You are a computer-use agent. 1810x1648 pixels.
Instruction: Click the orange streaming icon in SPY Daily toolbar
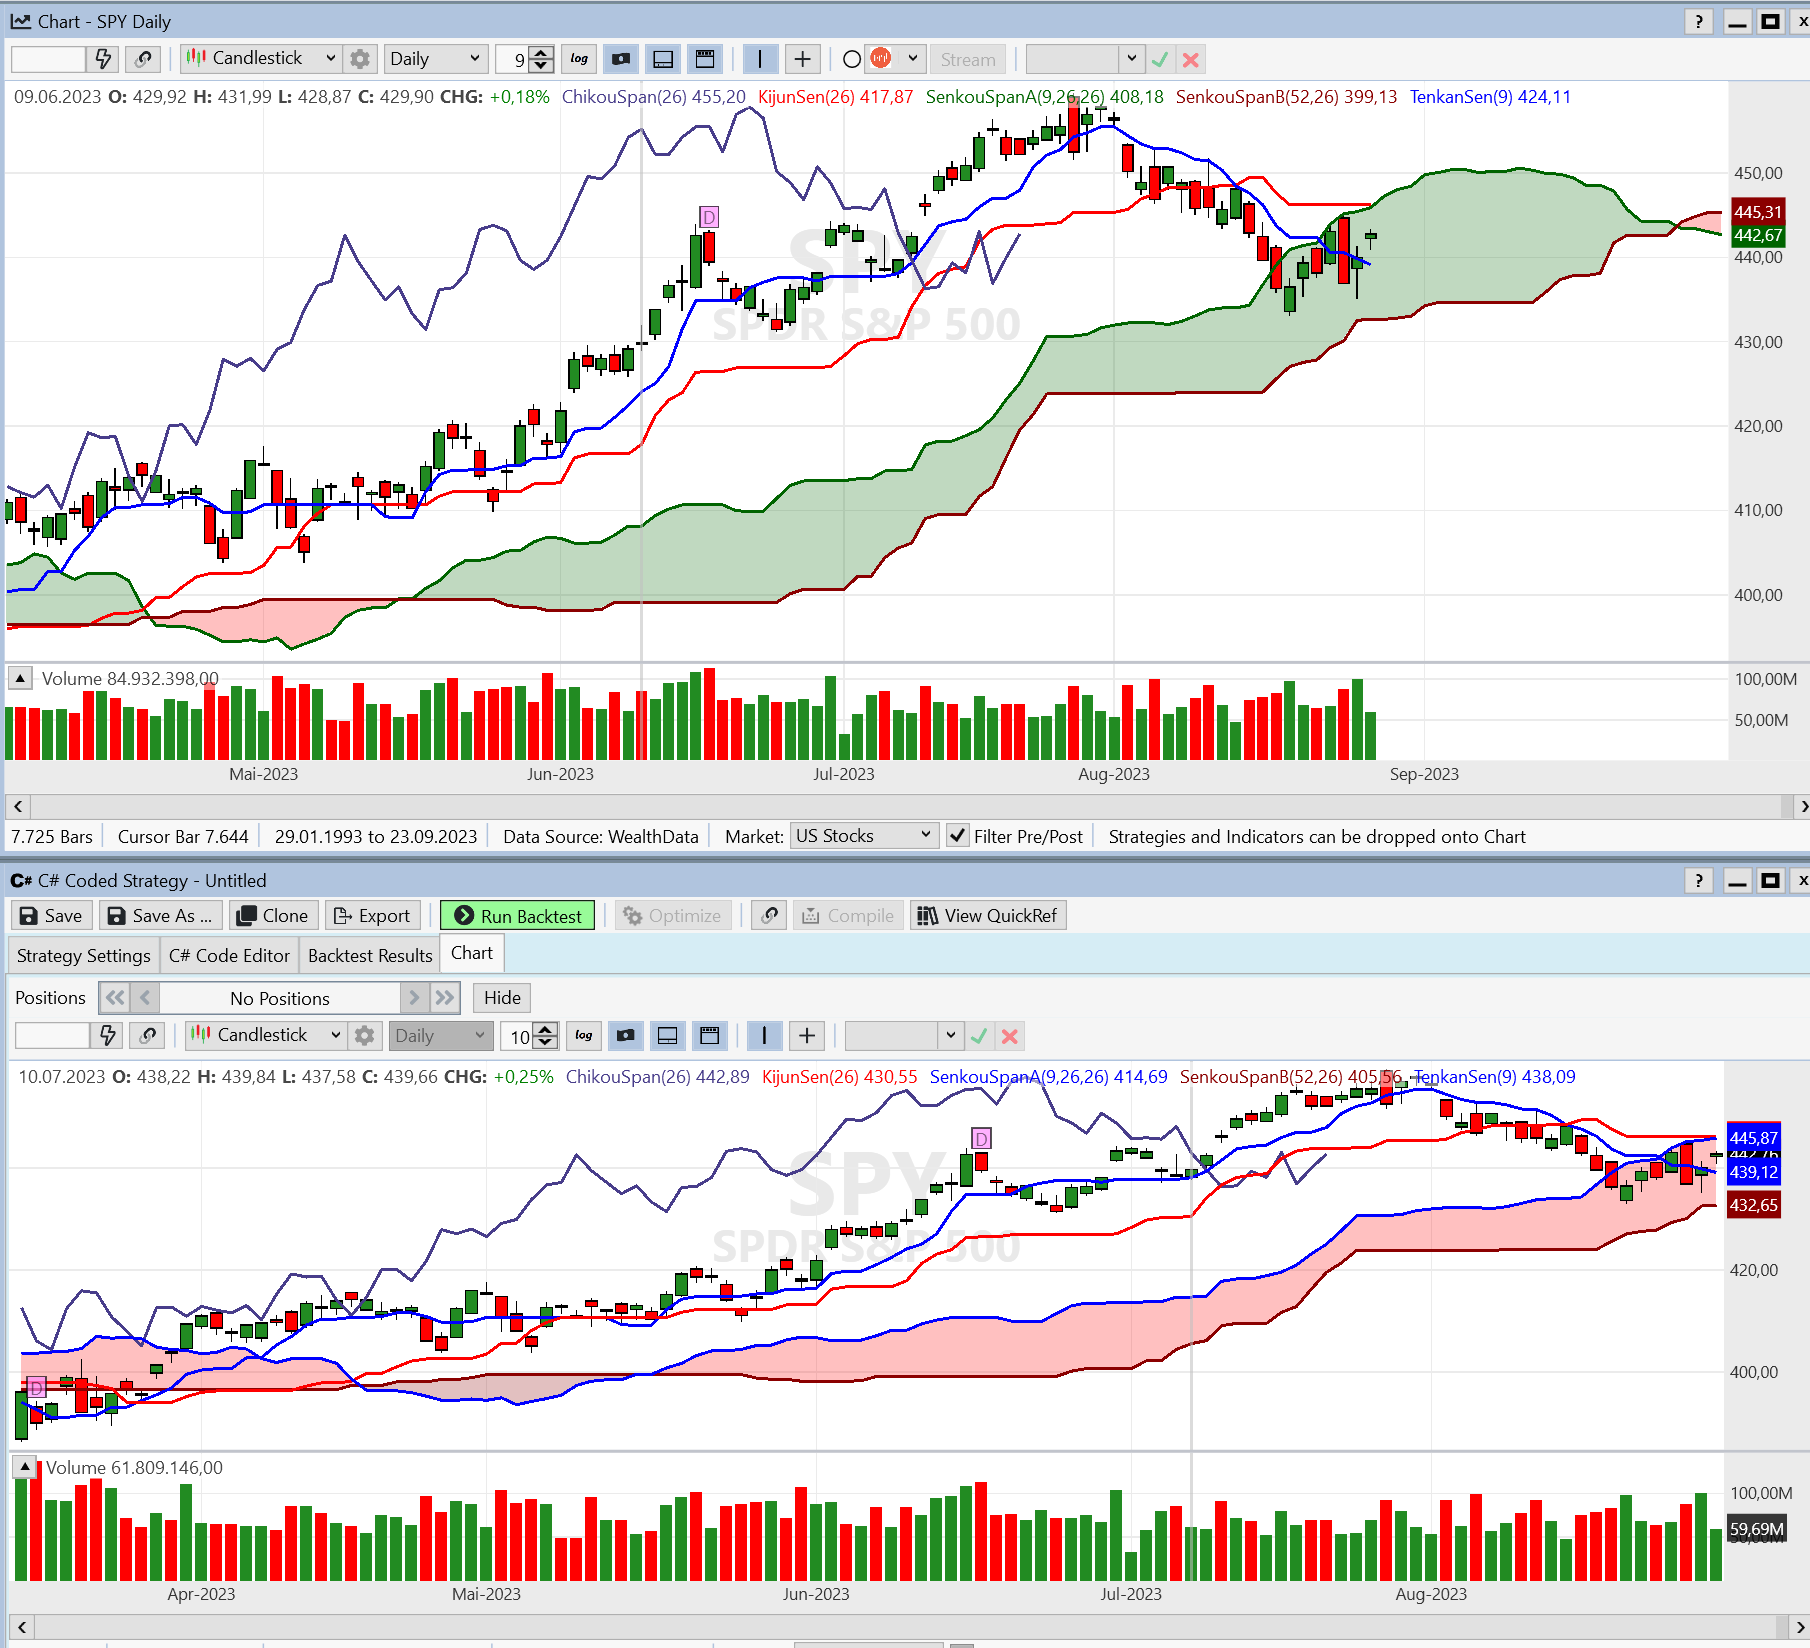(x=881, y=58)
